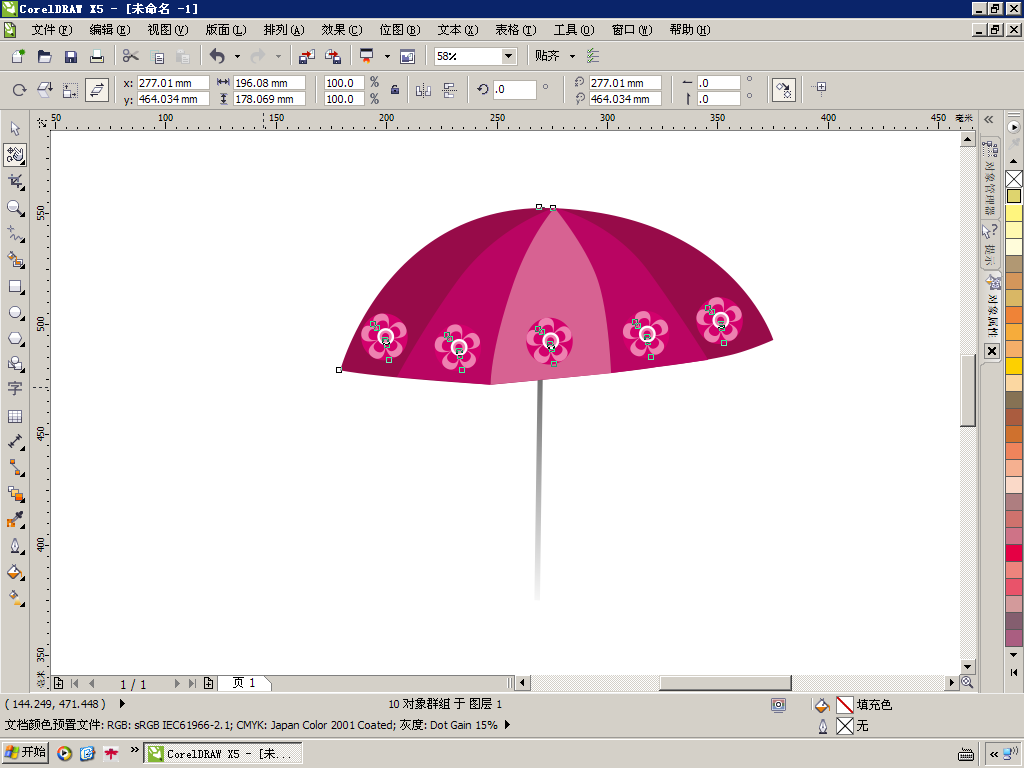Choose the Outline Pen tool
Image resolution: width=1024 pixels, height=768 pixels.
tap(15, 546)
